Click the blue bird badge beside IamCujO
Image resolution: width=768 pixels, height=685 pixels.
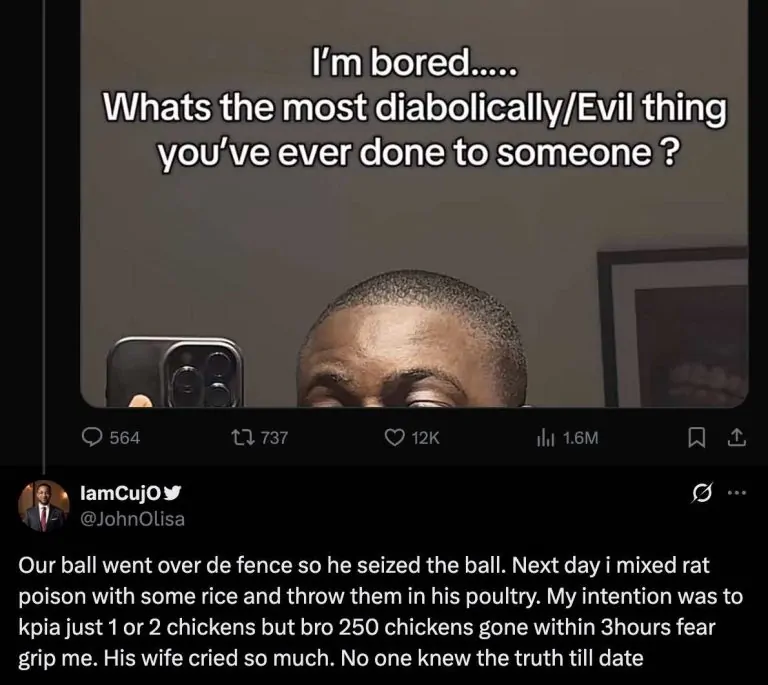[x=172, y=493]
